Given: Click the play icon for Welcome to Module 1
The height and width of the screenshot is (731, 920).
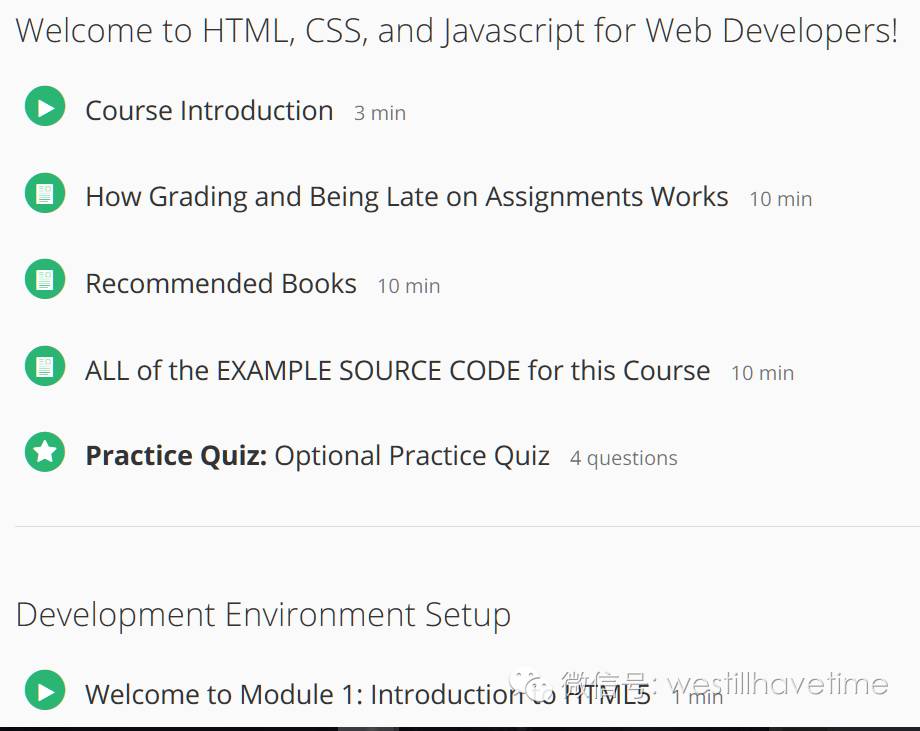Looking at the screenshot, I should (45, 690).
